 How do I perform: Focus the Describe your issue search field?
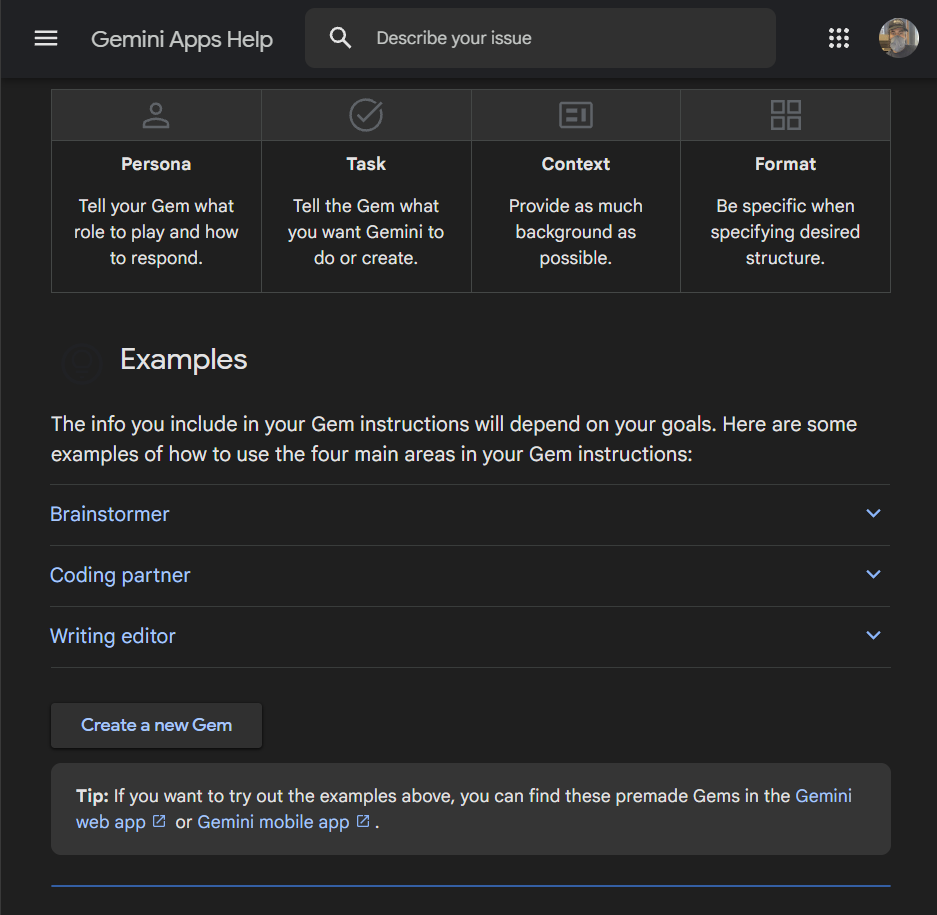[x=540, y=38]
